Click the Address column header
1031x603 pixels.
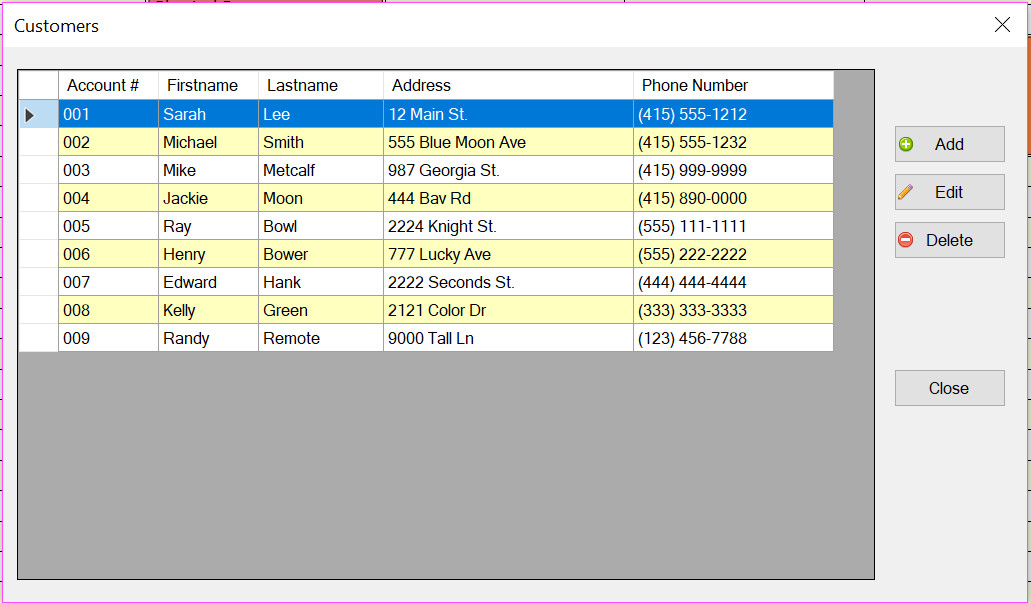pos(508,85)
